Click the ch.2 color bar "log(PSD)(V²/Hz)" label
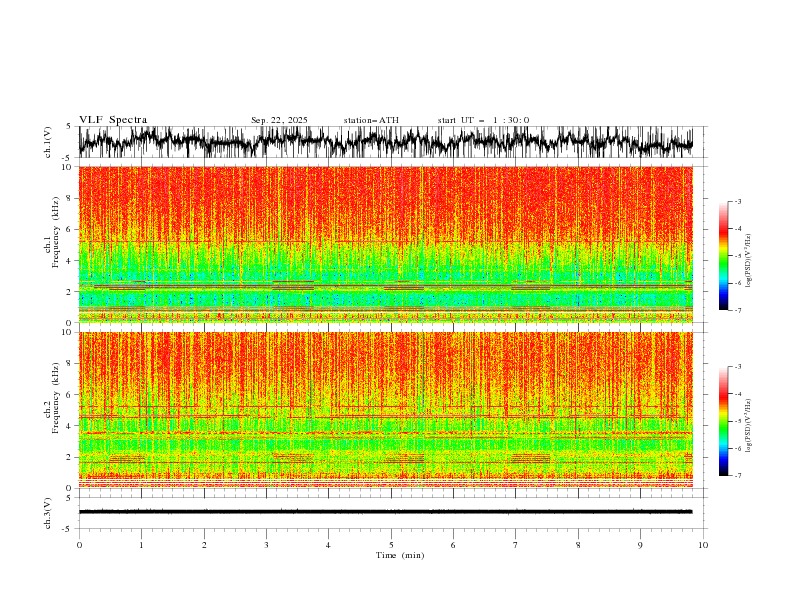 (x=748, y=425)
